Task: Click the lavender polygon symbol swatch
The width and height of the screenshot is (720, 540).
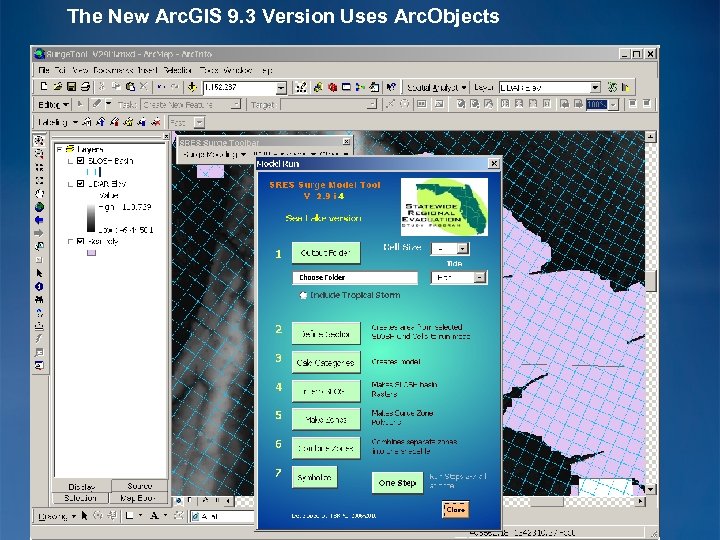Action: pyautogui.click(x=91, y=253)
